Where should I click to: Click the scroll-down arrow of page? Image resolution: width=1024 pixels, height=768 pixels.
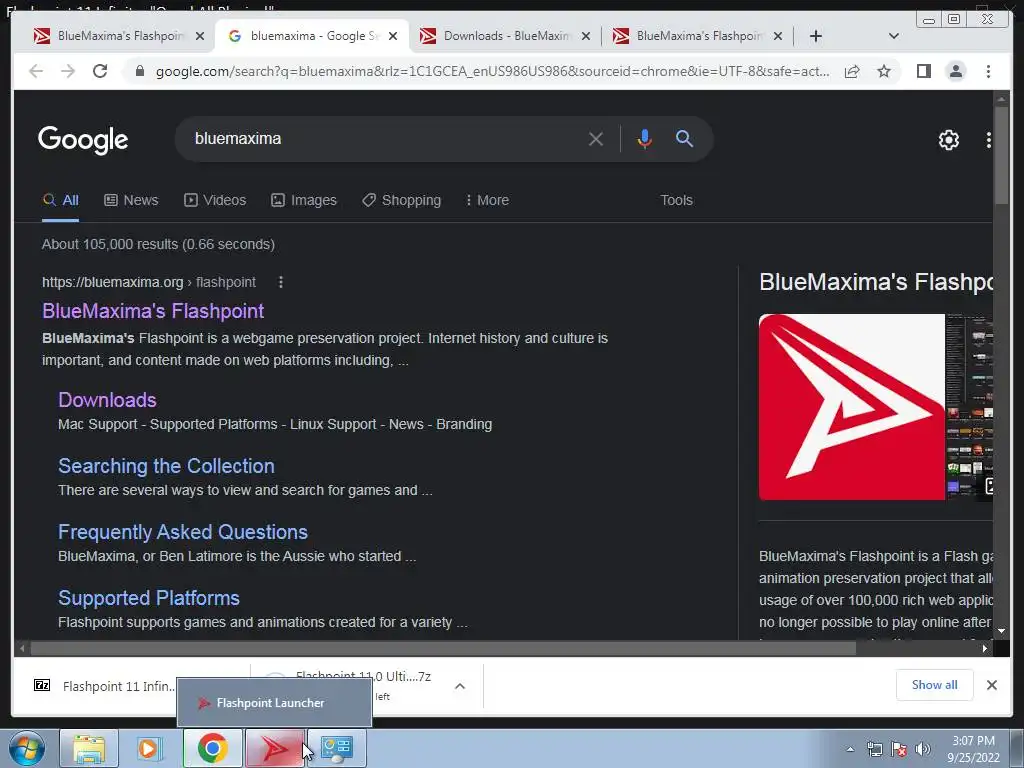point(1001,631)
